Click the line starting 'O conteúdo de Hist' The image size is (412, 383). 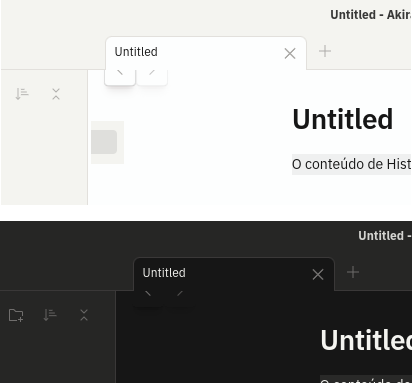click(x=351, y=164)
